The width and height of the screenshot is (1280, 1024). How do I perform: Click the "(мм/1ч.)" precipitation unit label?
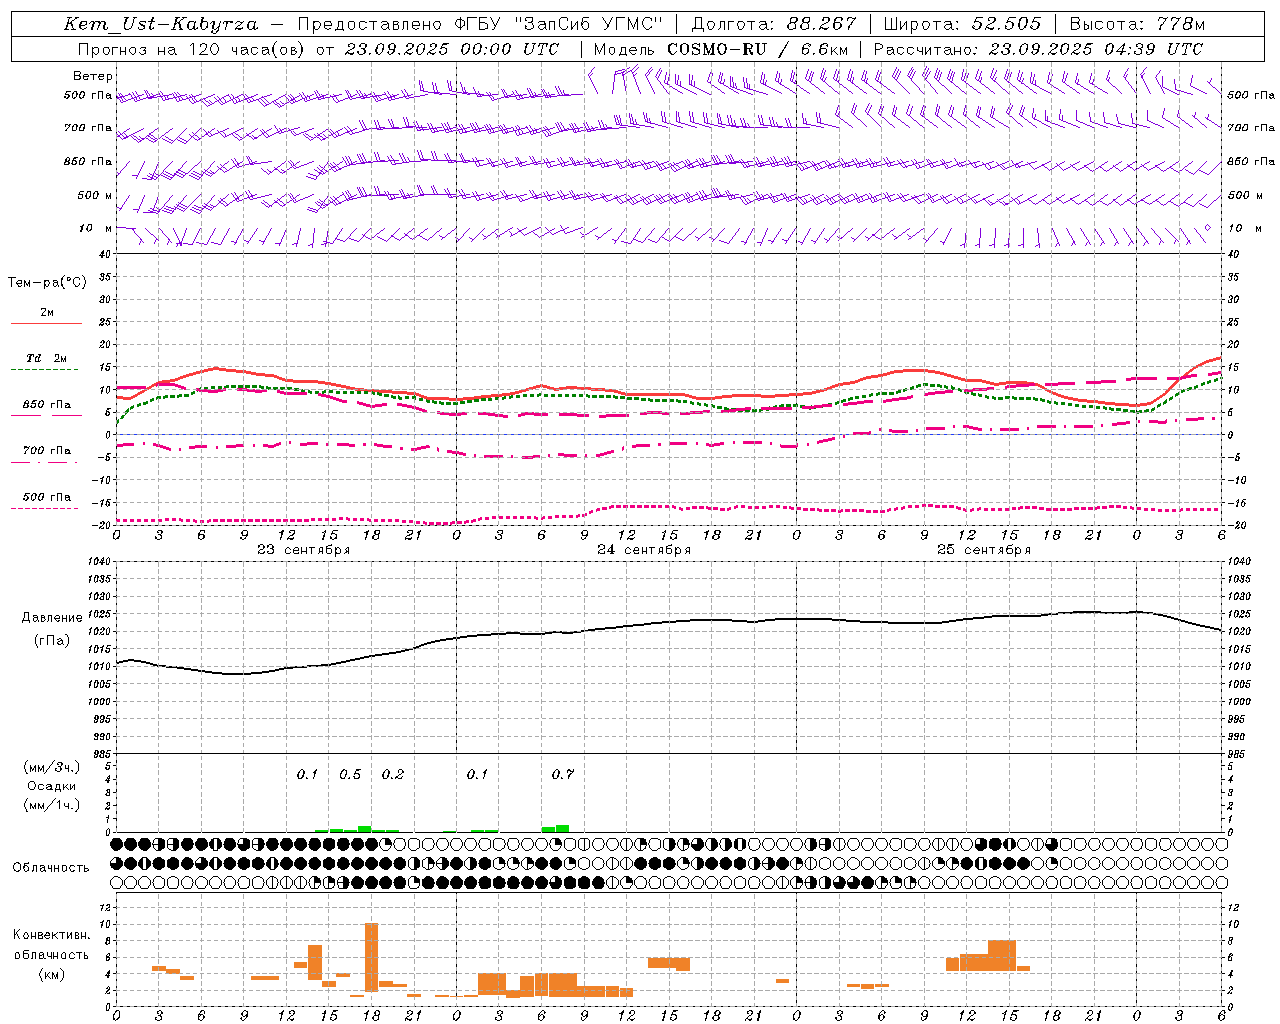click(x=52, y=805)
